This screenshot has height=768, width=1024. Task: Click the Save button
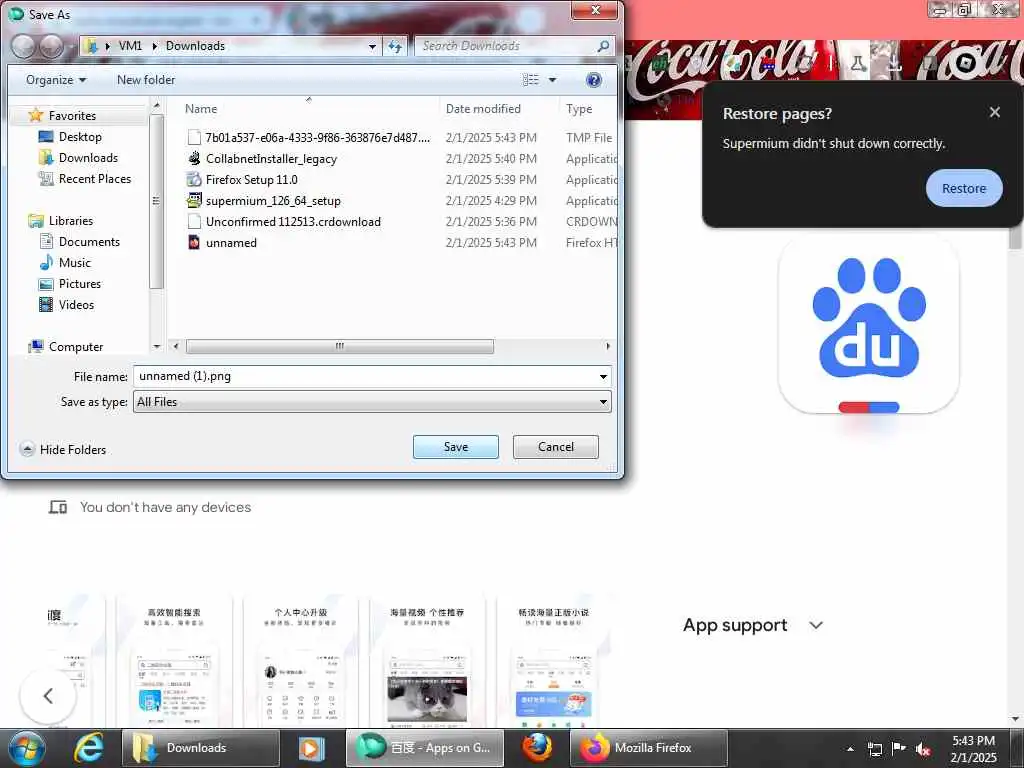tap(456, 447)
